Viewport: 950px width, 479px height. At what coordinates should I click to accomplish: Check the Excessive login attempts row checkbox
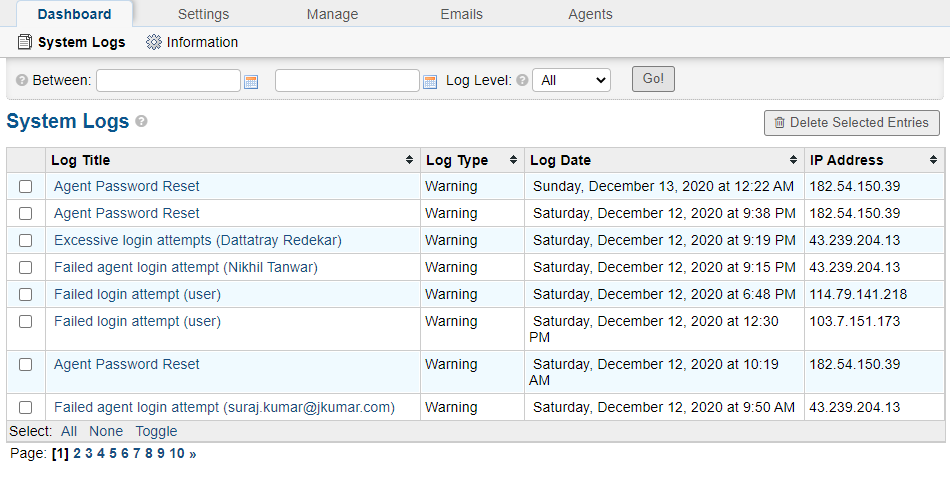25,240
